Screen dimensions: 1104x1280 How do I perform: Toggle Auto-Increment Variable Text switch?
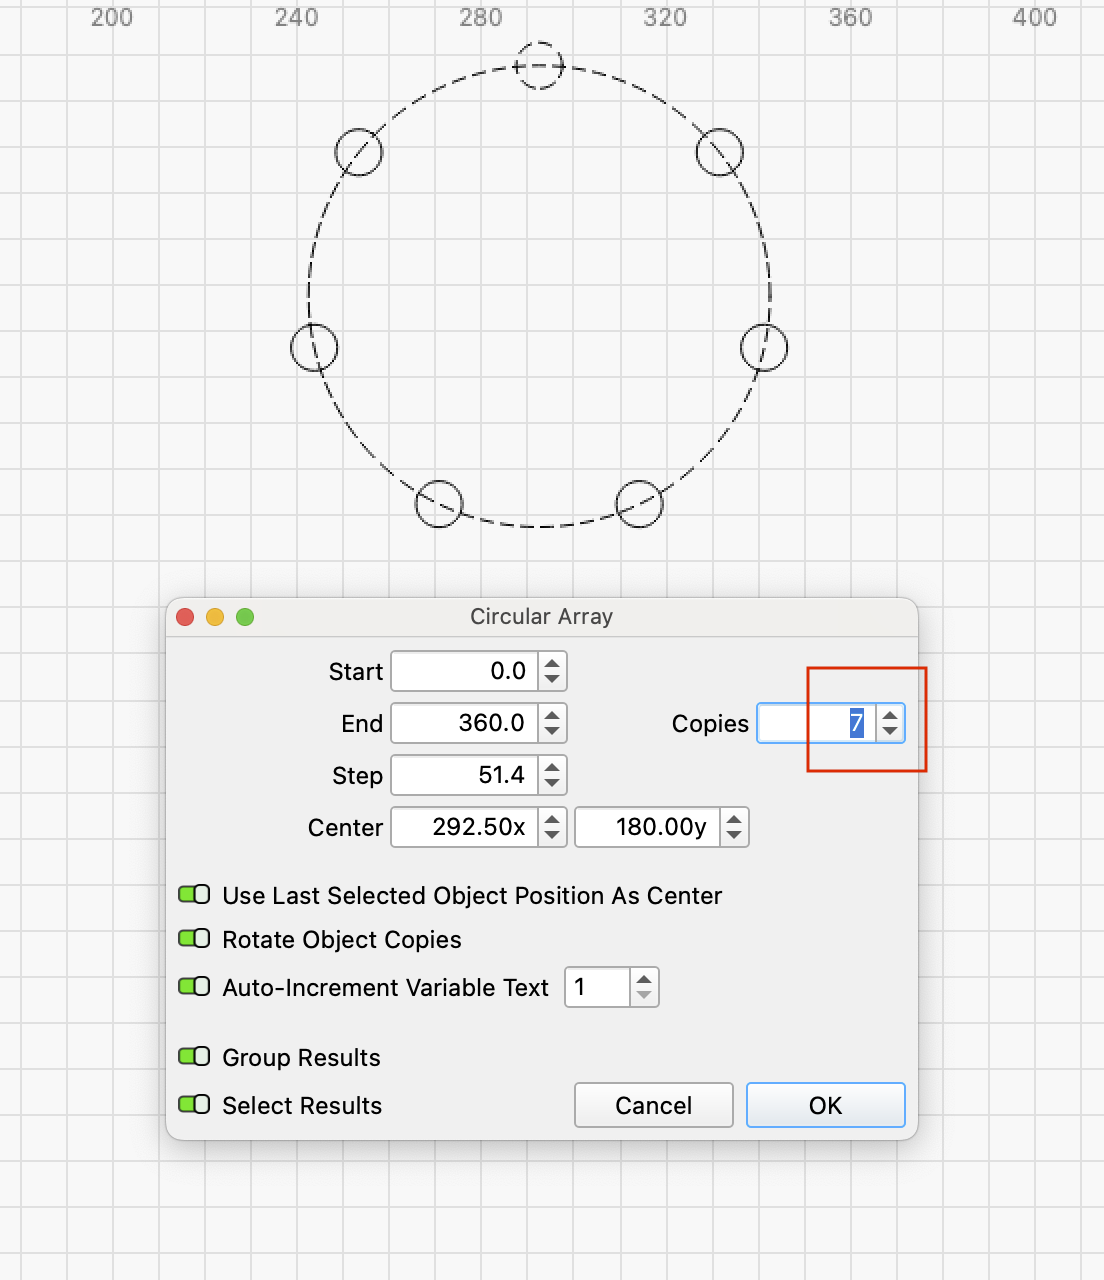click(194, 986)
